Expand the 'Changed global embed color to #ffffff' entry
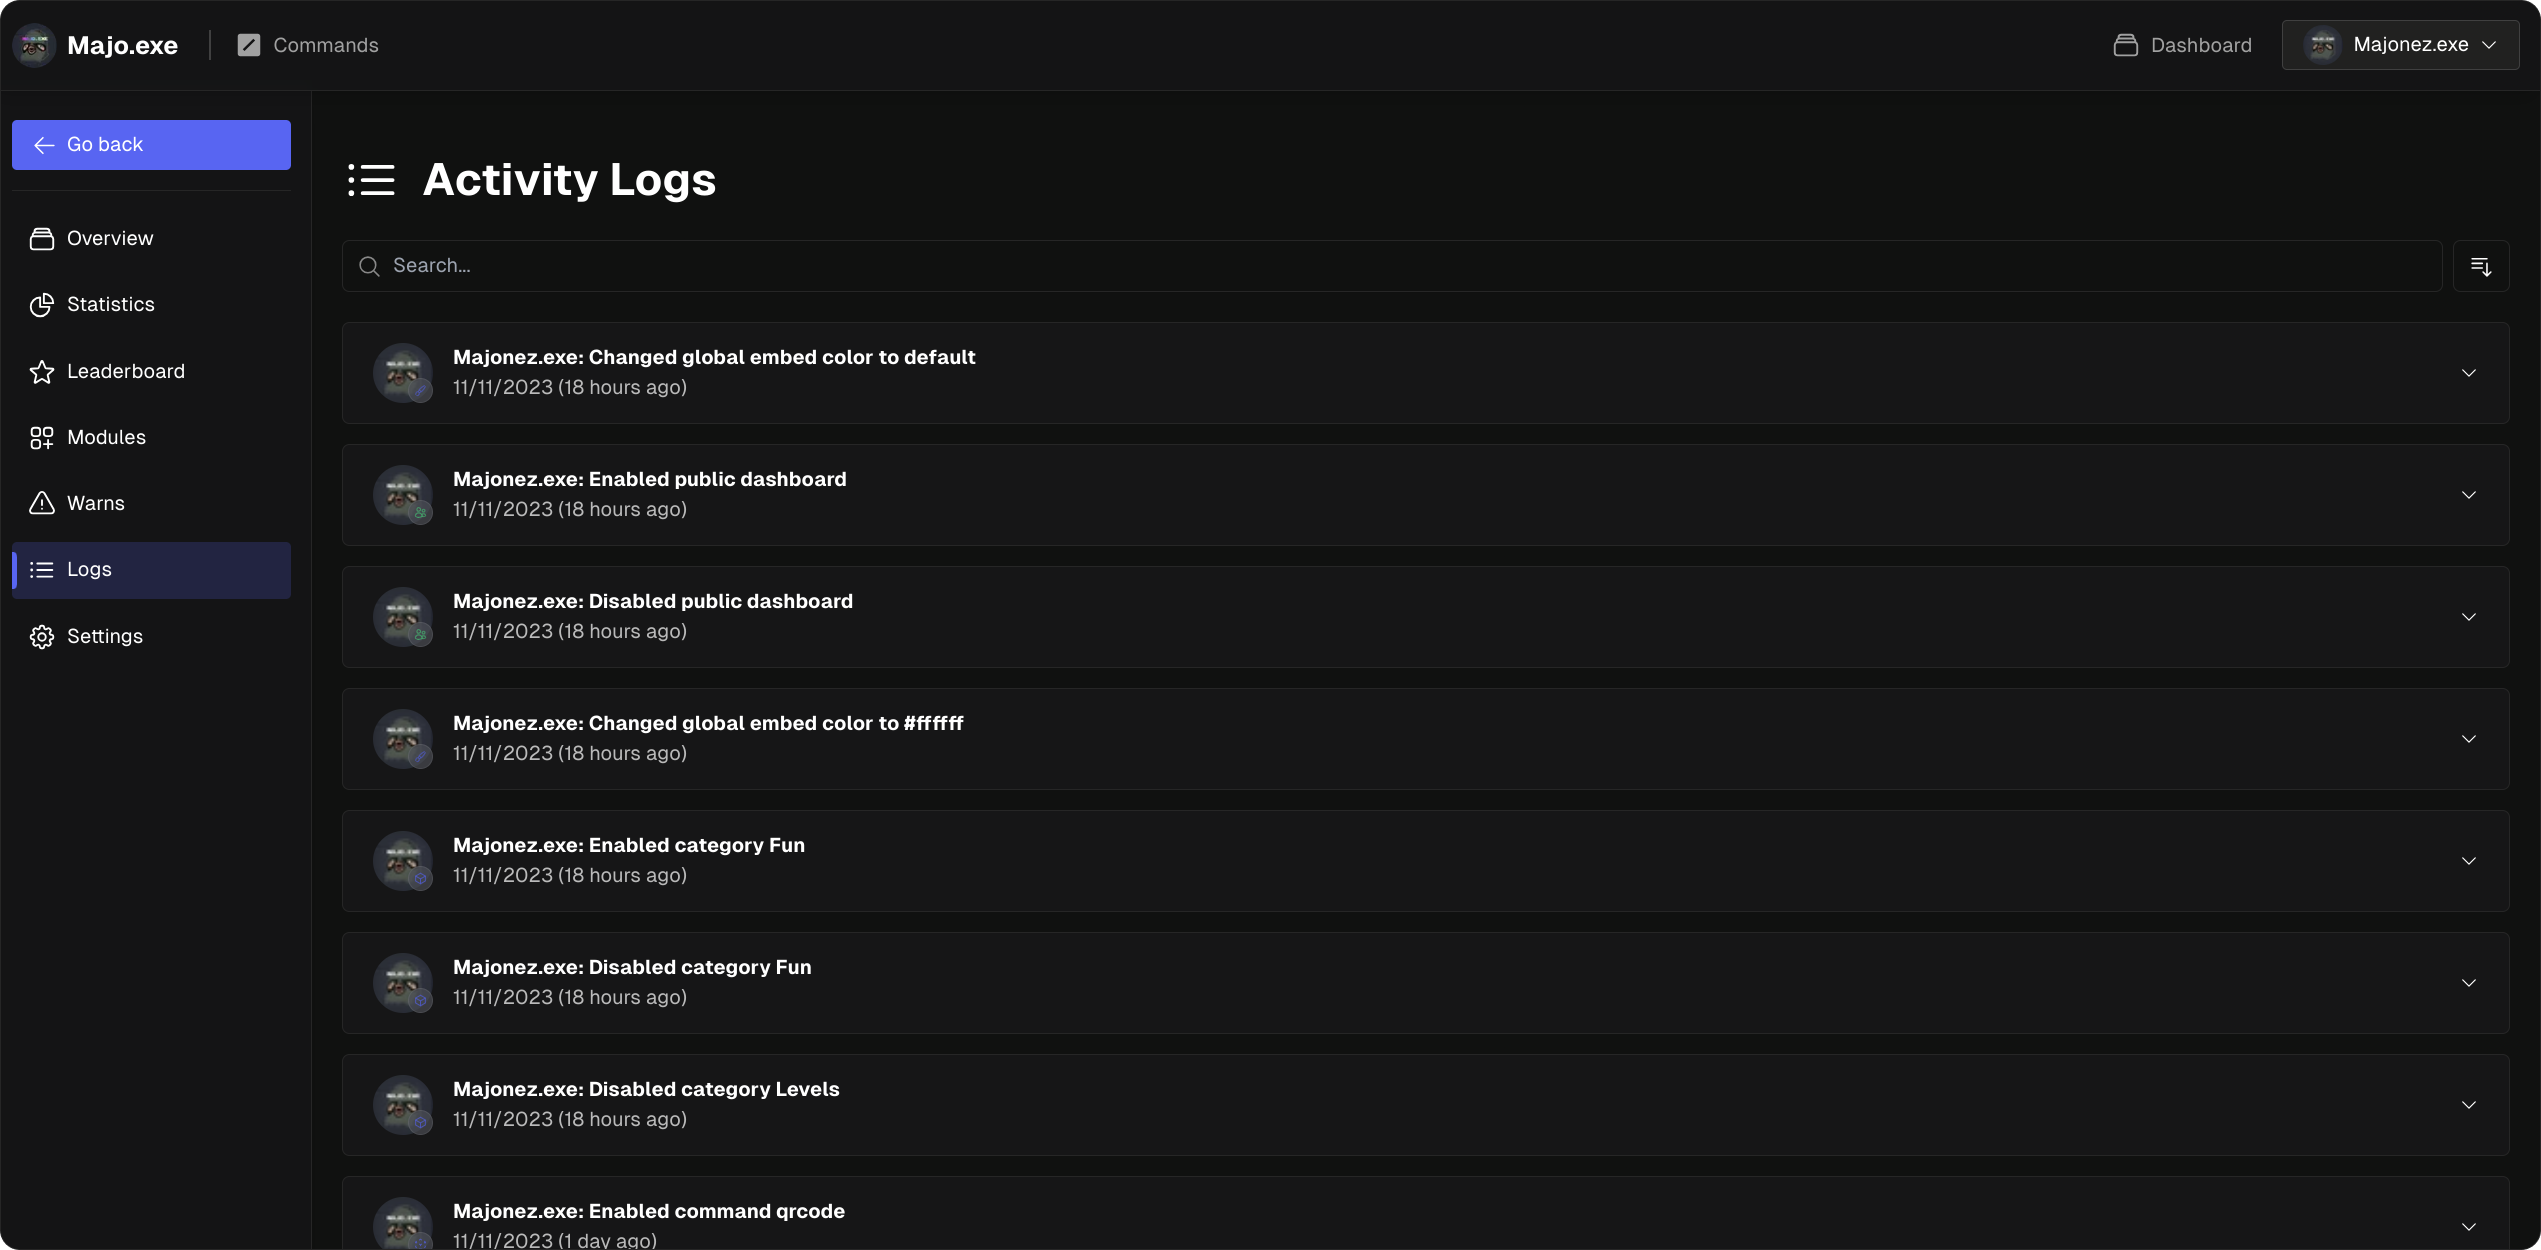The width and height of the screenshot is (2541, 1250). pyautogui.click(x=2469, y=738)
